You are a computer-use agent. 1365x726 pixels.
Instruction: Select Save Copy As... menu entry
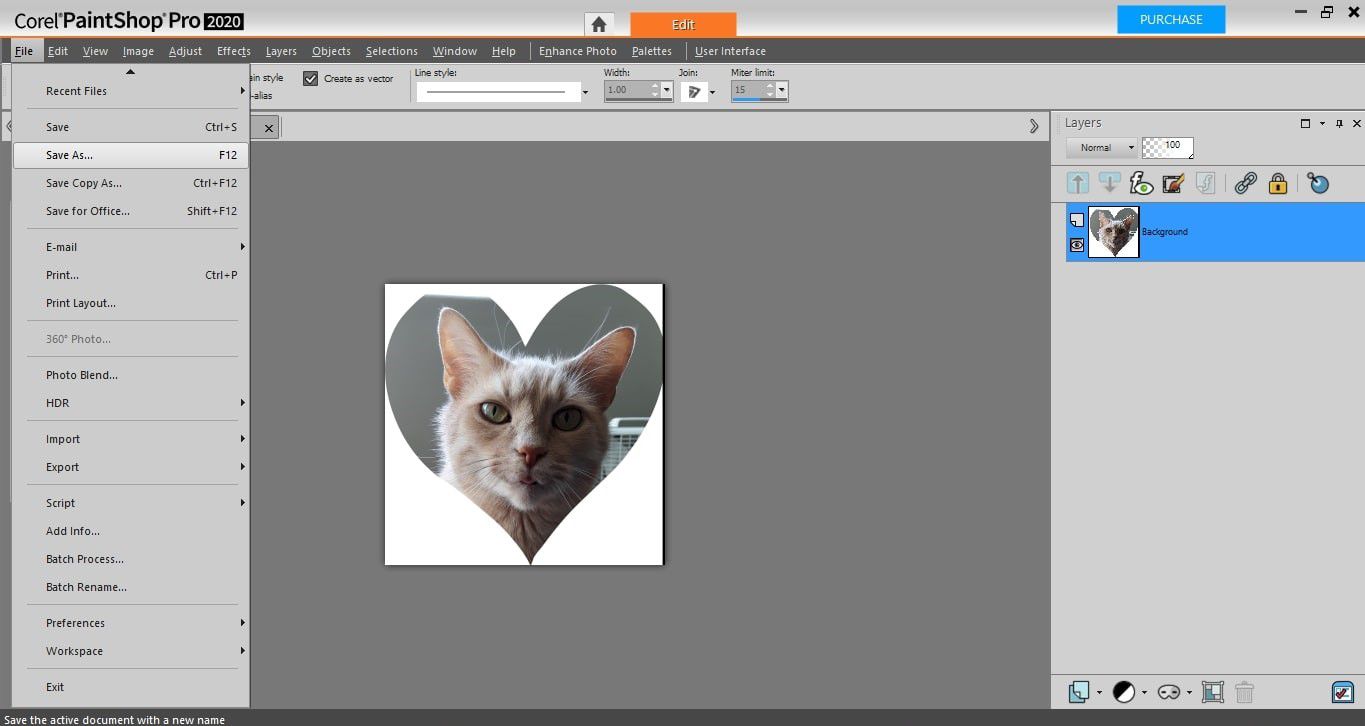coord(130,183)
